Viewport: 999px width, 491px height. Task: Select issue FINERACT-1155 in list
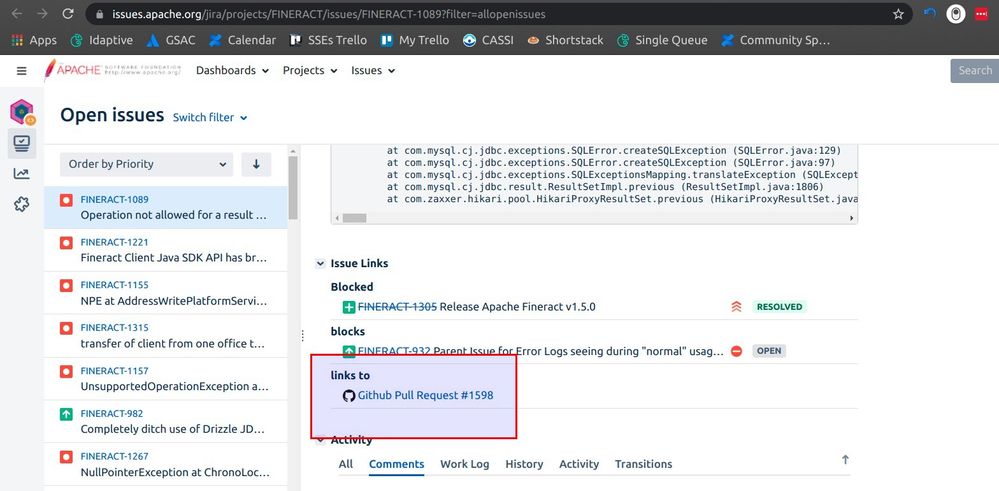166,293
